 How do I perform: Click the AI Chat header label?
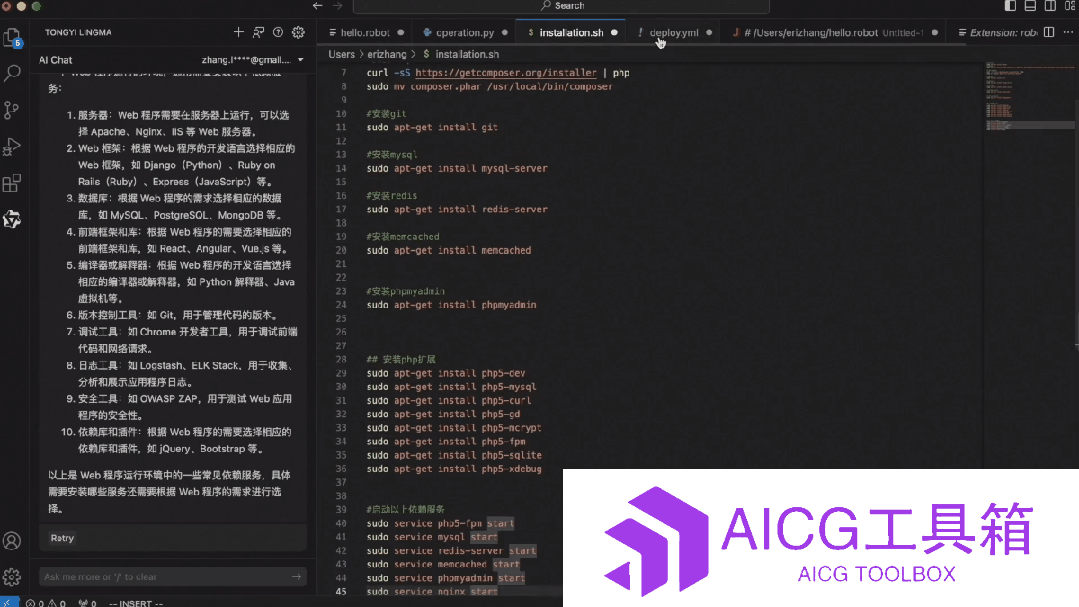pos(55,60)
